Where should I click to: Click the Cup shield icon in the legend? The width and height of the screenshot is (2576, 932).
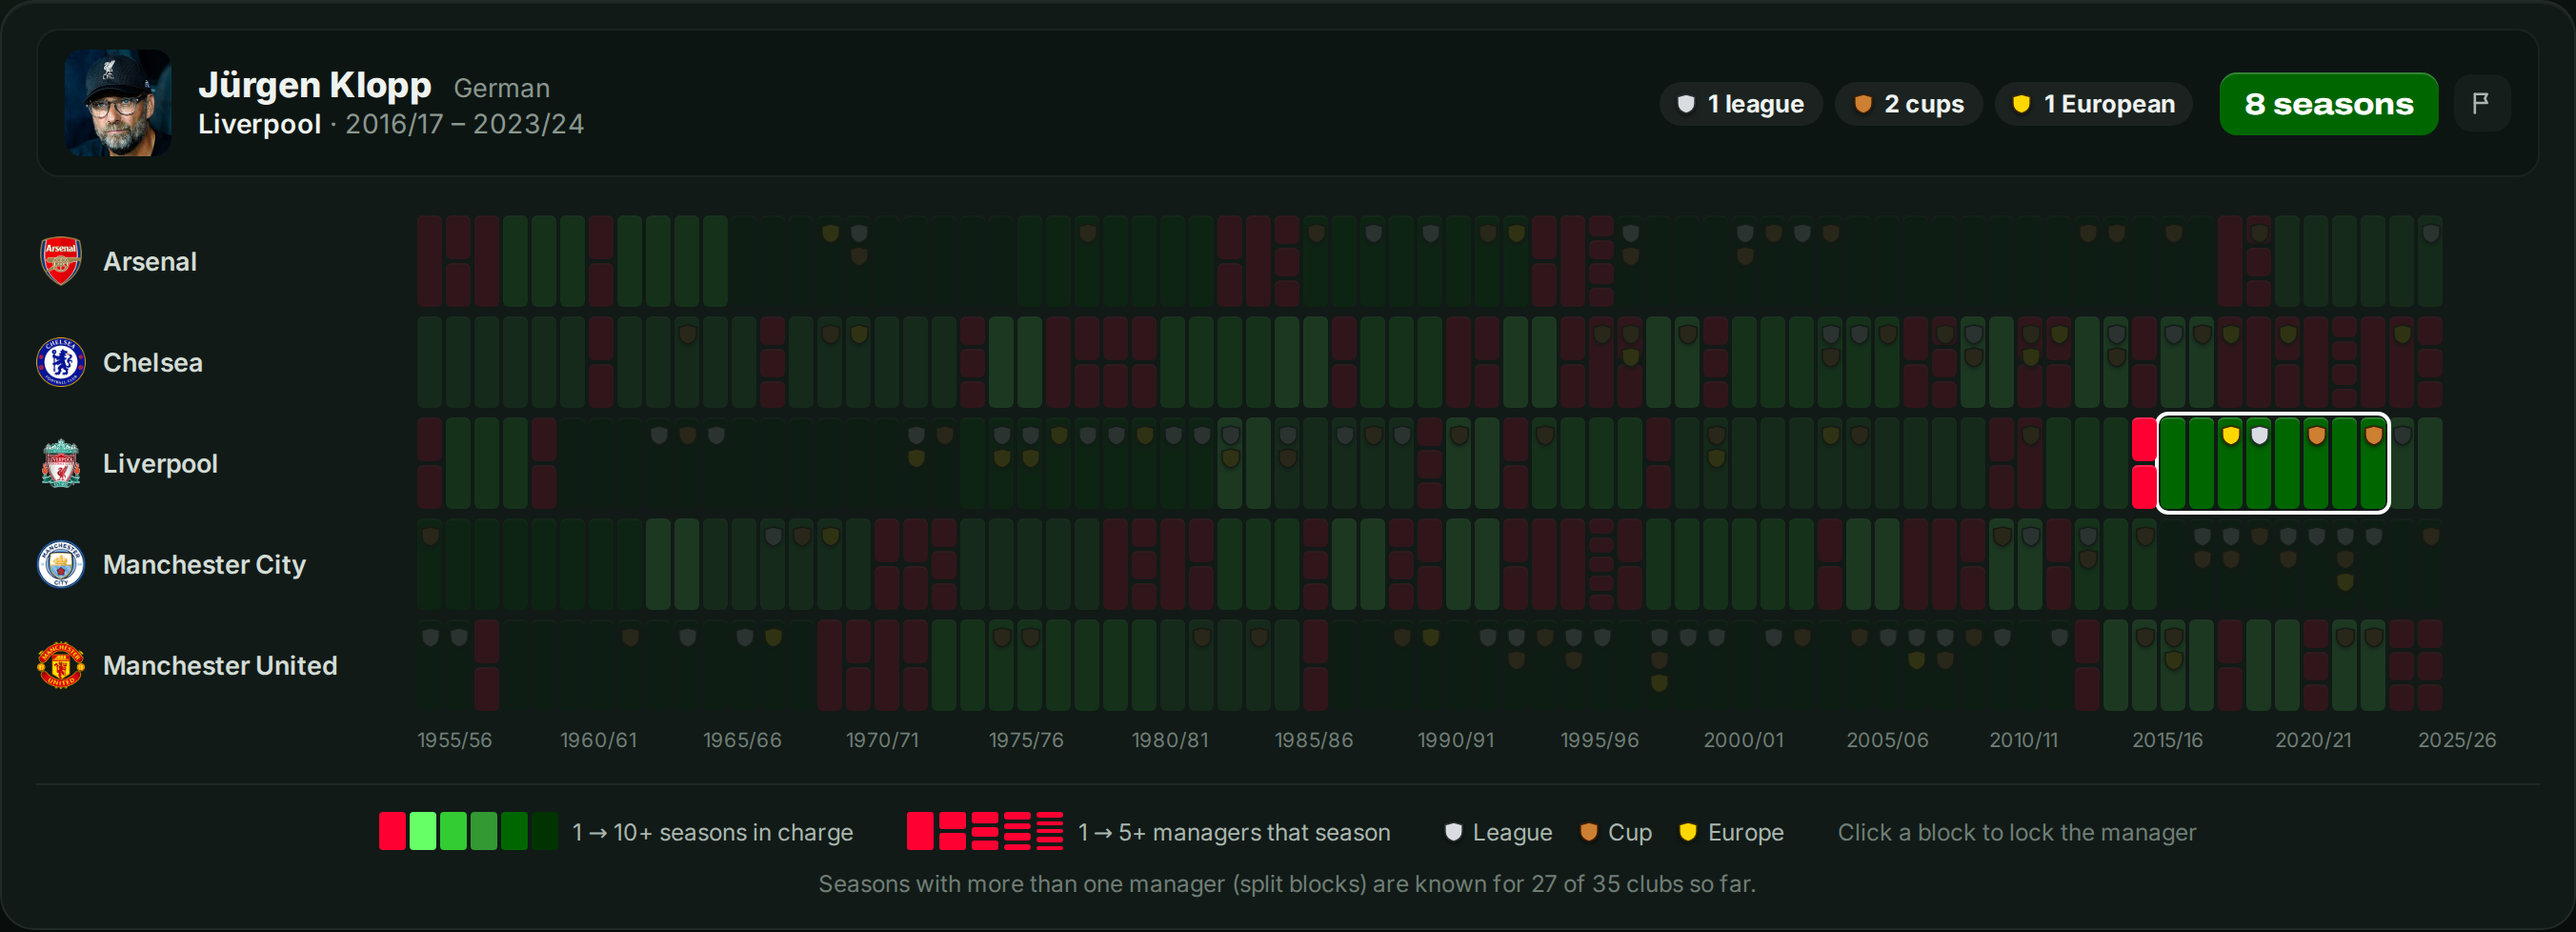(1588, 832)
